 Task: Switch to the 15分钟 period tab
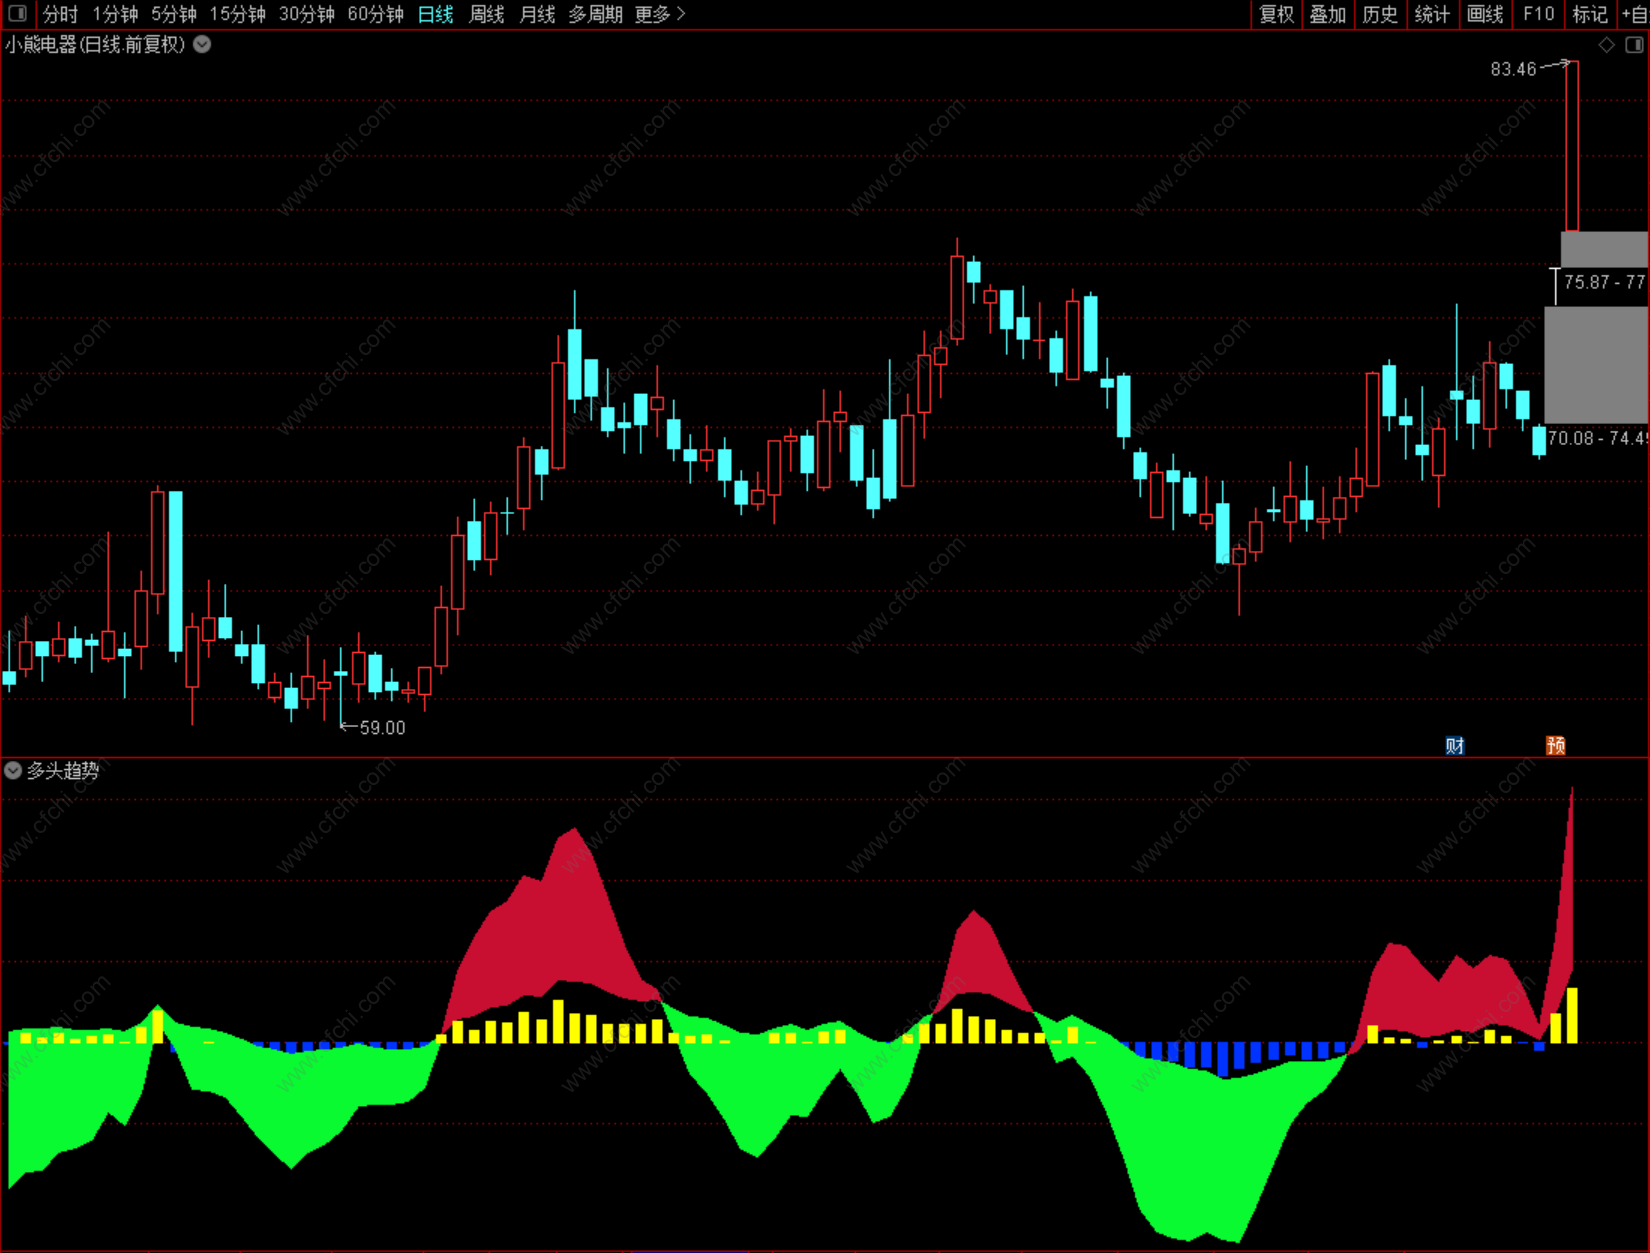pyautogui.click(x=238, y=14)
